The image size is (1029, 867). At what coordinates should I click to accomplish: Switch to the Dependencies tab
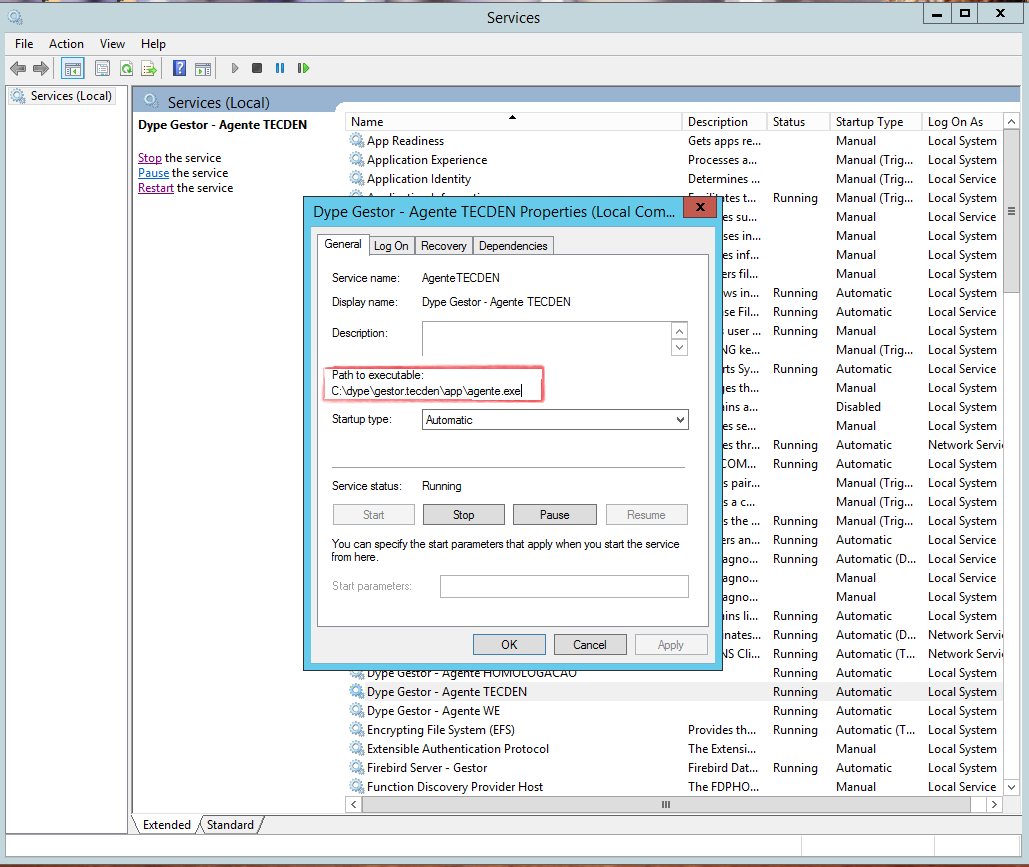[x=513, y=245]
